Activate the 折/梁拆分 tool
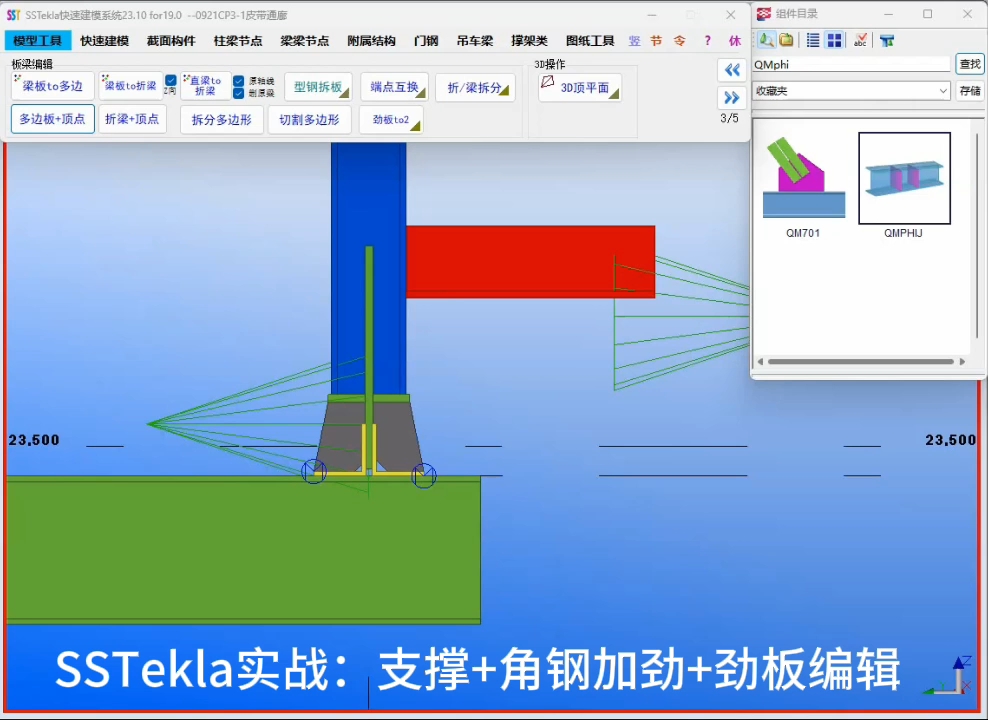Image resolution: width=988 pixels, height=720 pixels. click(477, 86)
